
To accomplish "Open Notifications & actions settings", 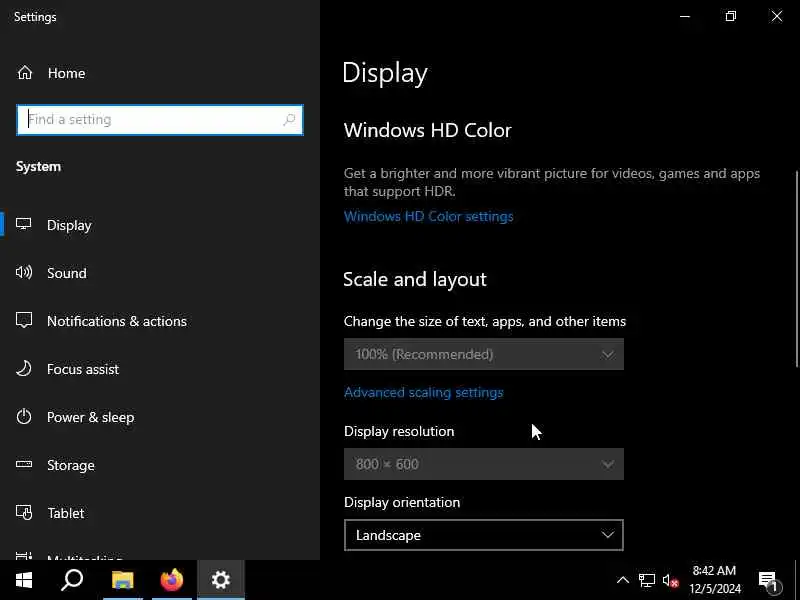I will click(x=117, y=321).
